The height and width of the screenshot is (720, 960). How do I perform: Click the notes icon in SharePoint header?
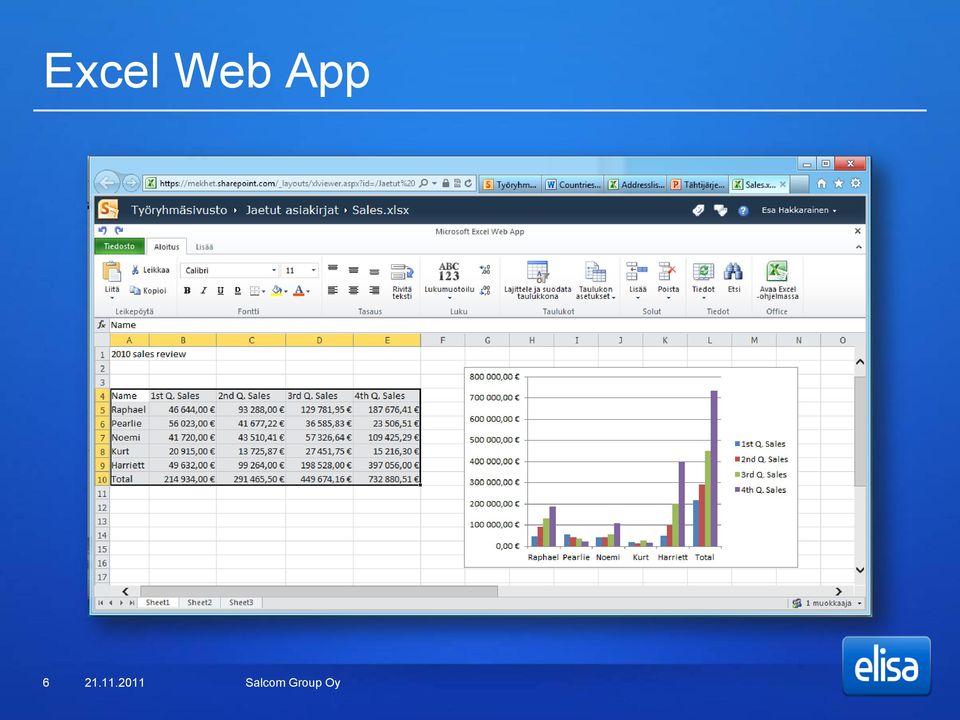(x=721, y=211)
